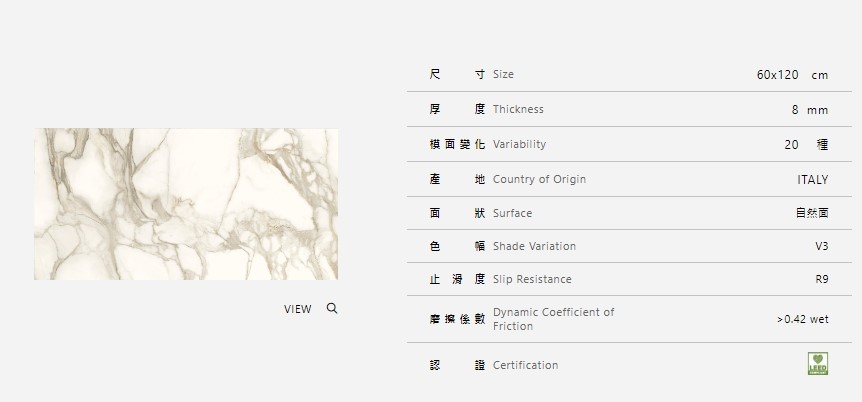This screenshot has width=862, height=402.
Task: Click the LEED certification badge icon
Action: pyautogui.click(x=817, y=364)
